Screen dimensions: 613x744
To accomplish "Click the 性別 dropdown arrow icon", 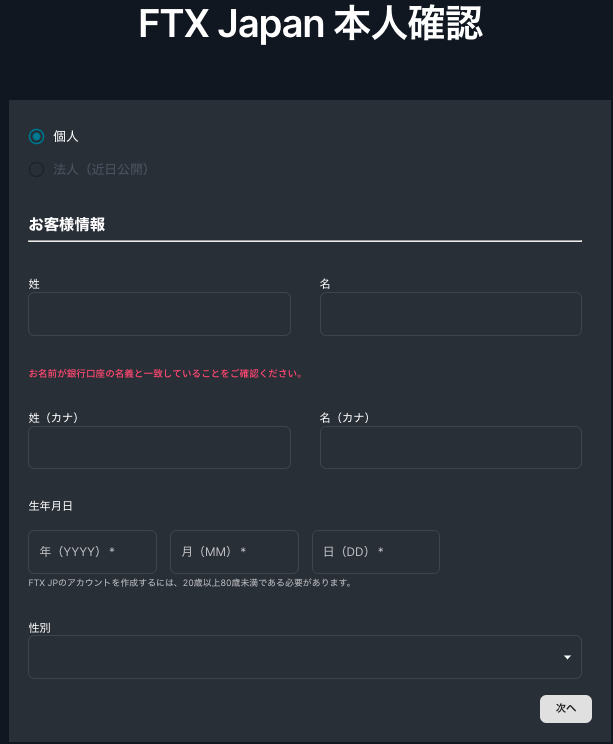I will 567,657.
